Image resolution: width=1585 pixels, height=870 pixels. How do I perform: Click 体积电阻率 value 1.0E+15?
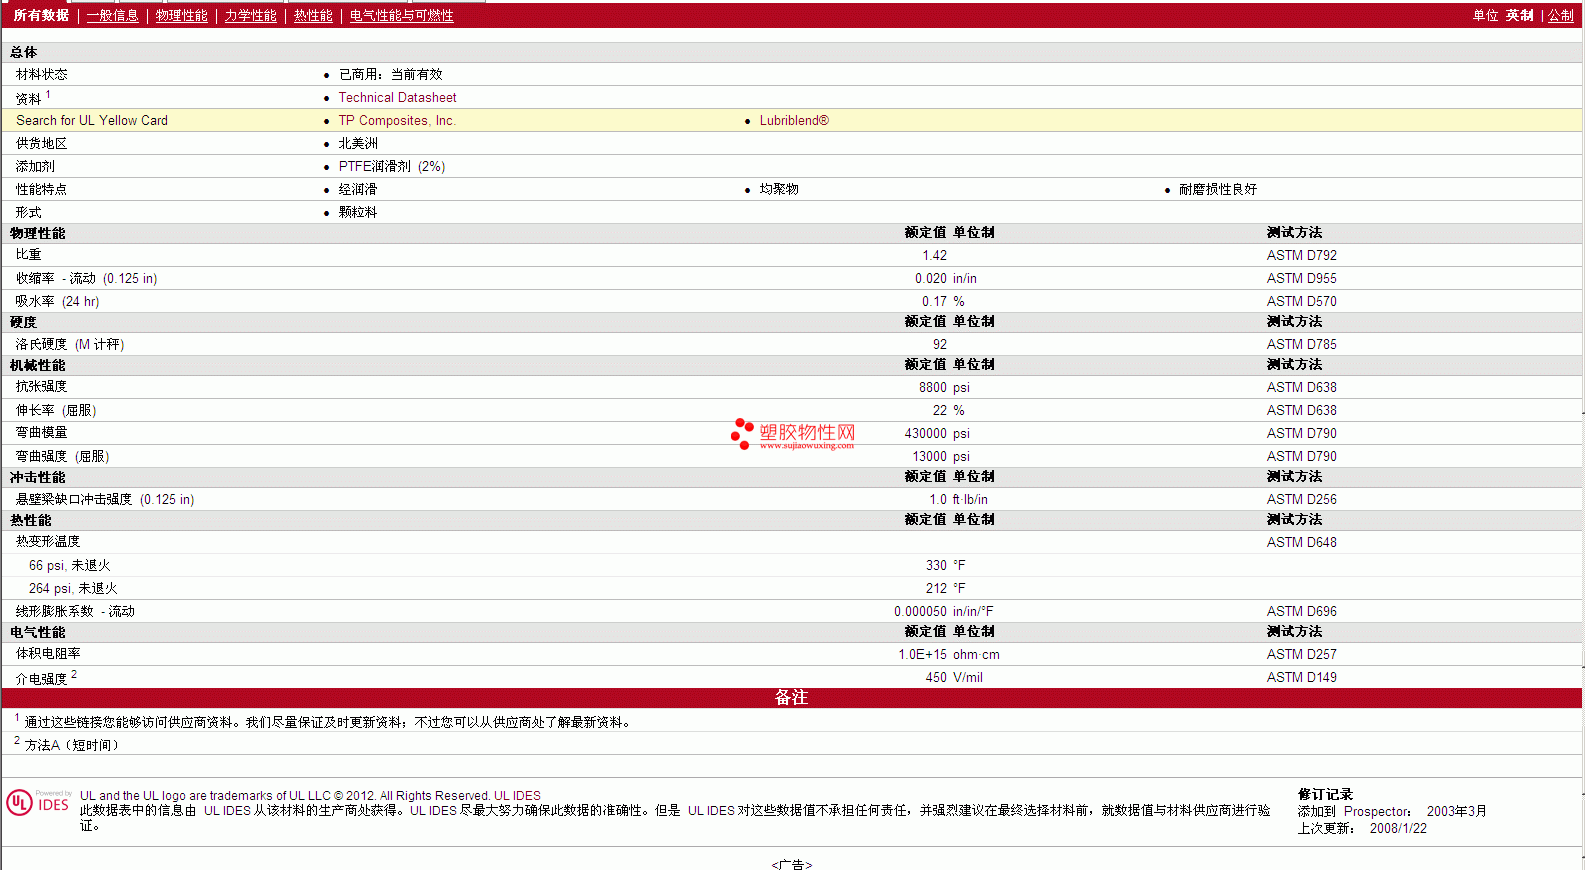pyautogui.click(x=922, y=654)
